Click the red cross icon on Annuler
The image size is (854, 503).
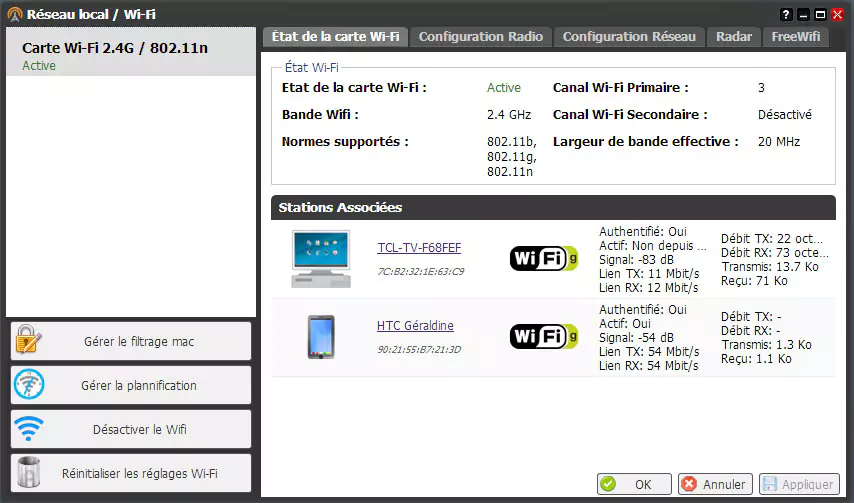click(689, 484)
